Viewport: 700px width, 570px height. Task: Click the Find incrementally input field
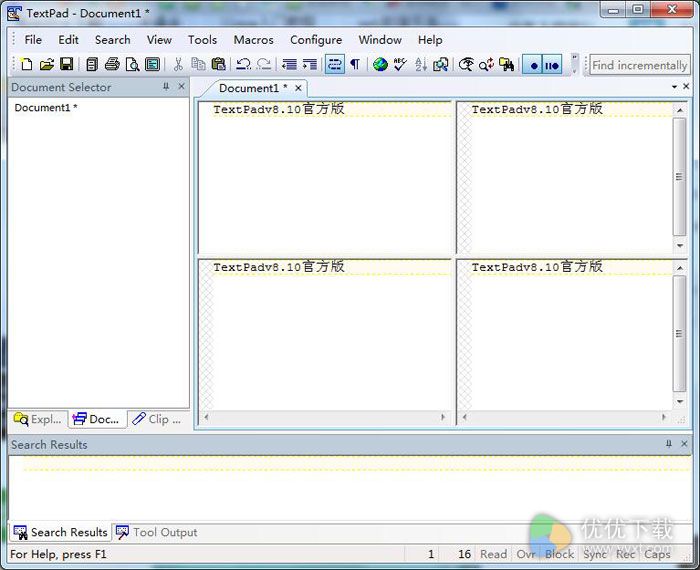[x=639, y=65]
